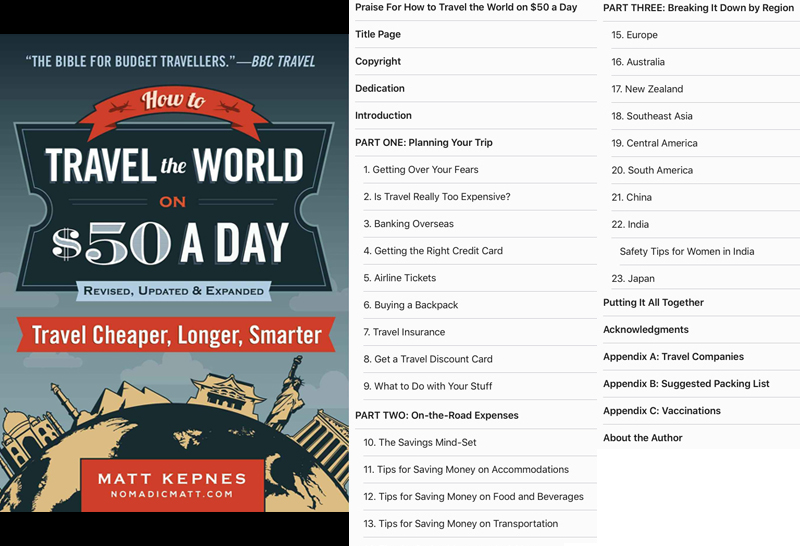The image size is (800, 546).
Task: Open the Copyright entry
Action: point(476,61)
